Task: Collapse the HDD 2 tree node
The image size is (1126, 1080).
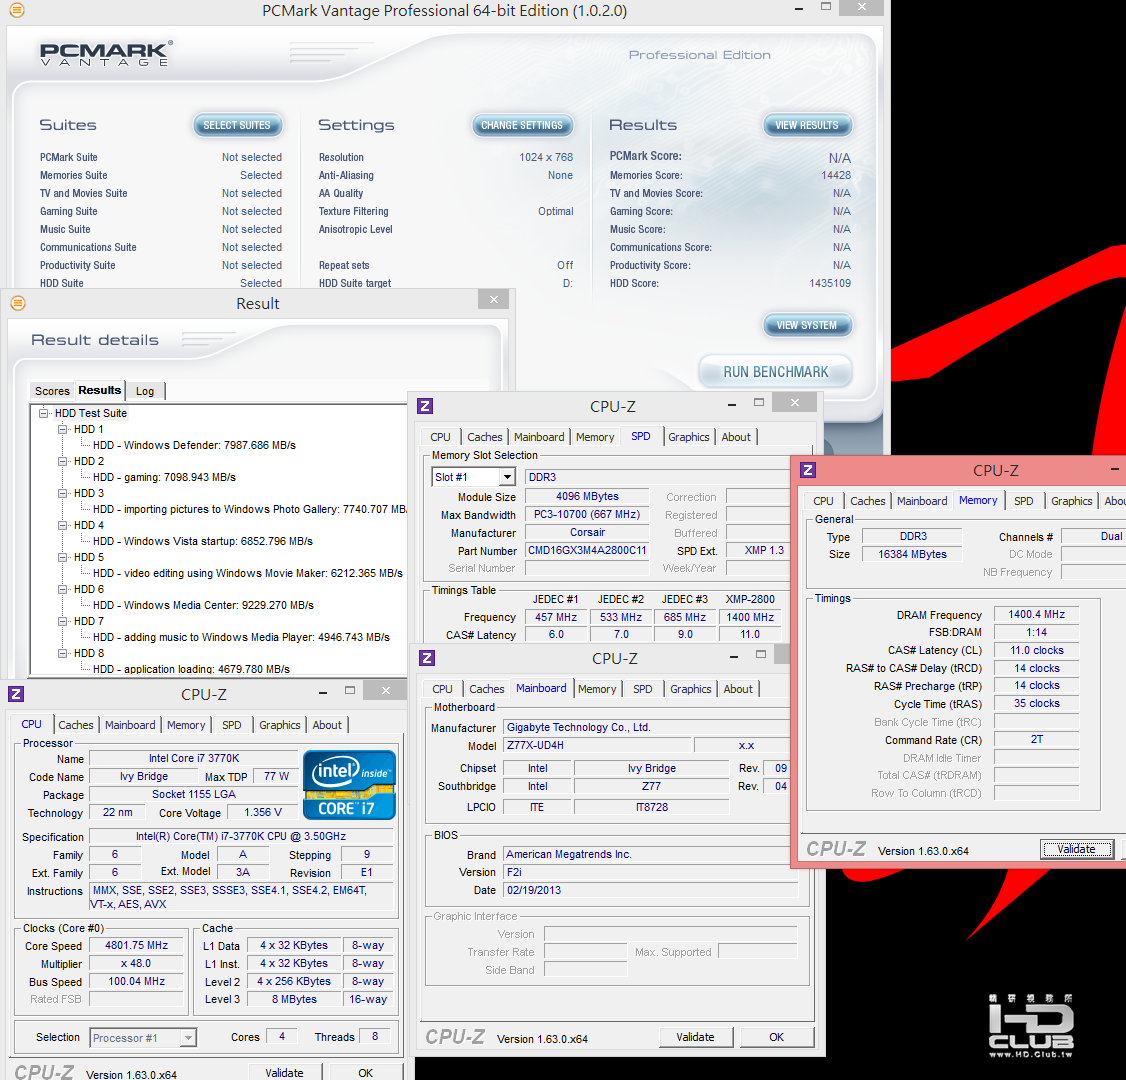Action: click(63, 461)
